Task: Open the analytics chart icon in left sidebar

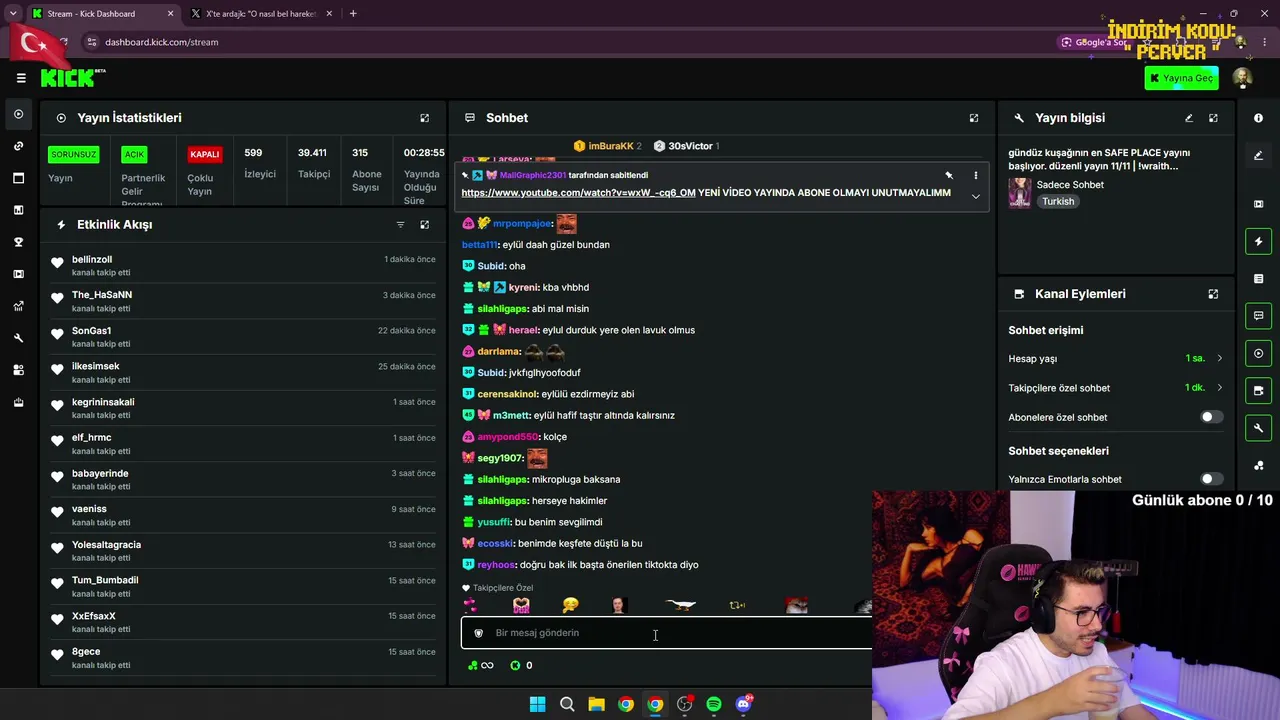Action: point(18,306)
